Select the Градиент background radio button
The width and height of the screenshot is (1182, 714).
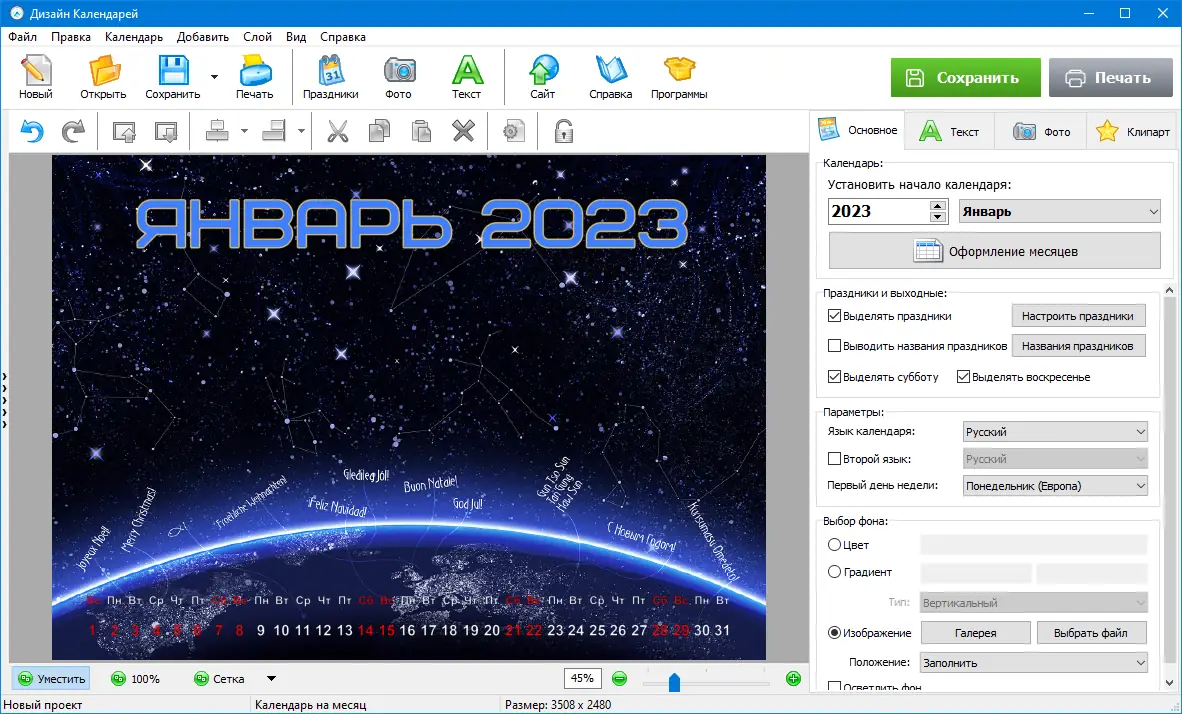tap(834, 572)
